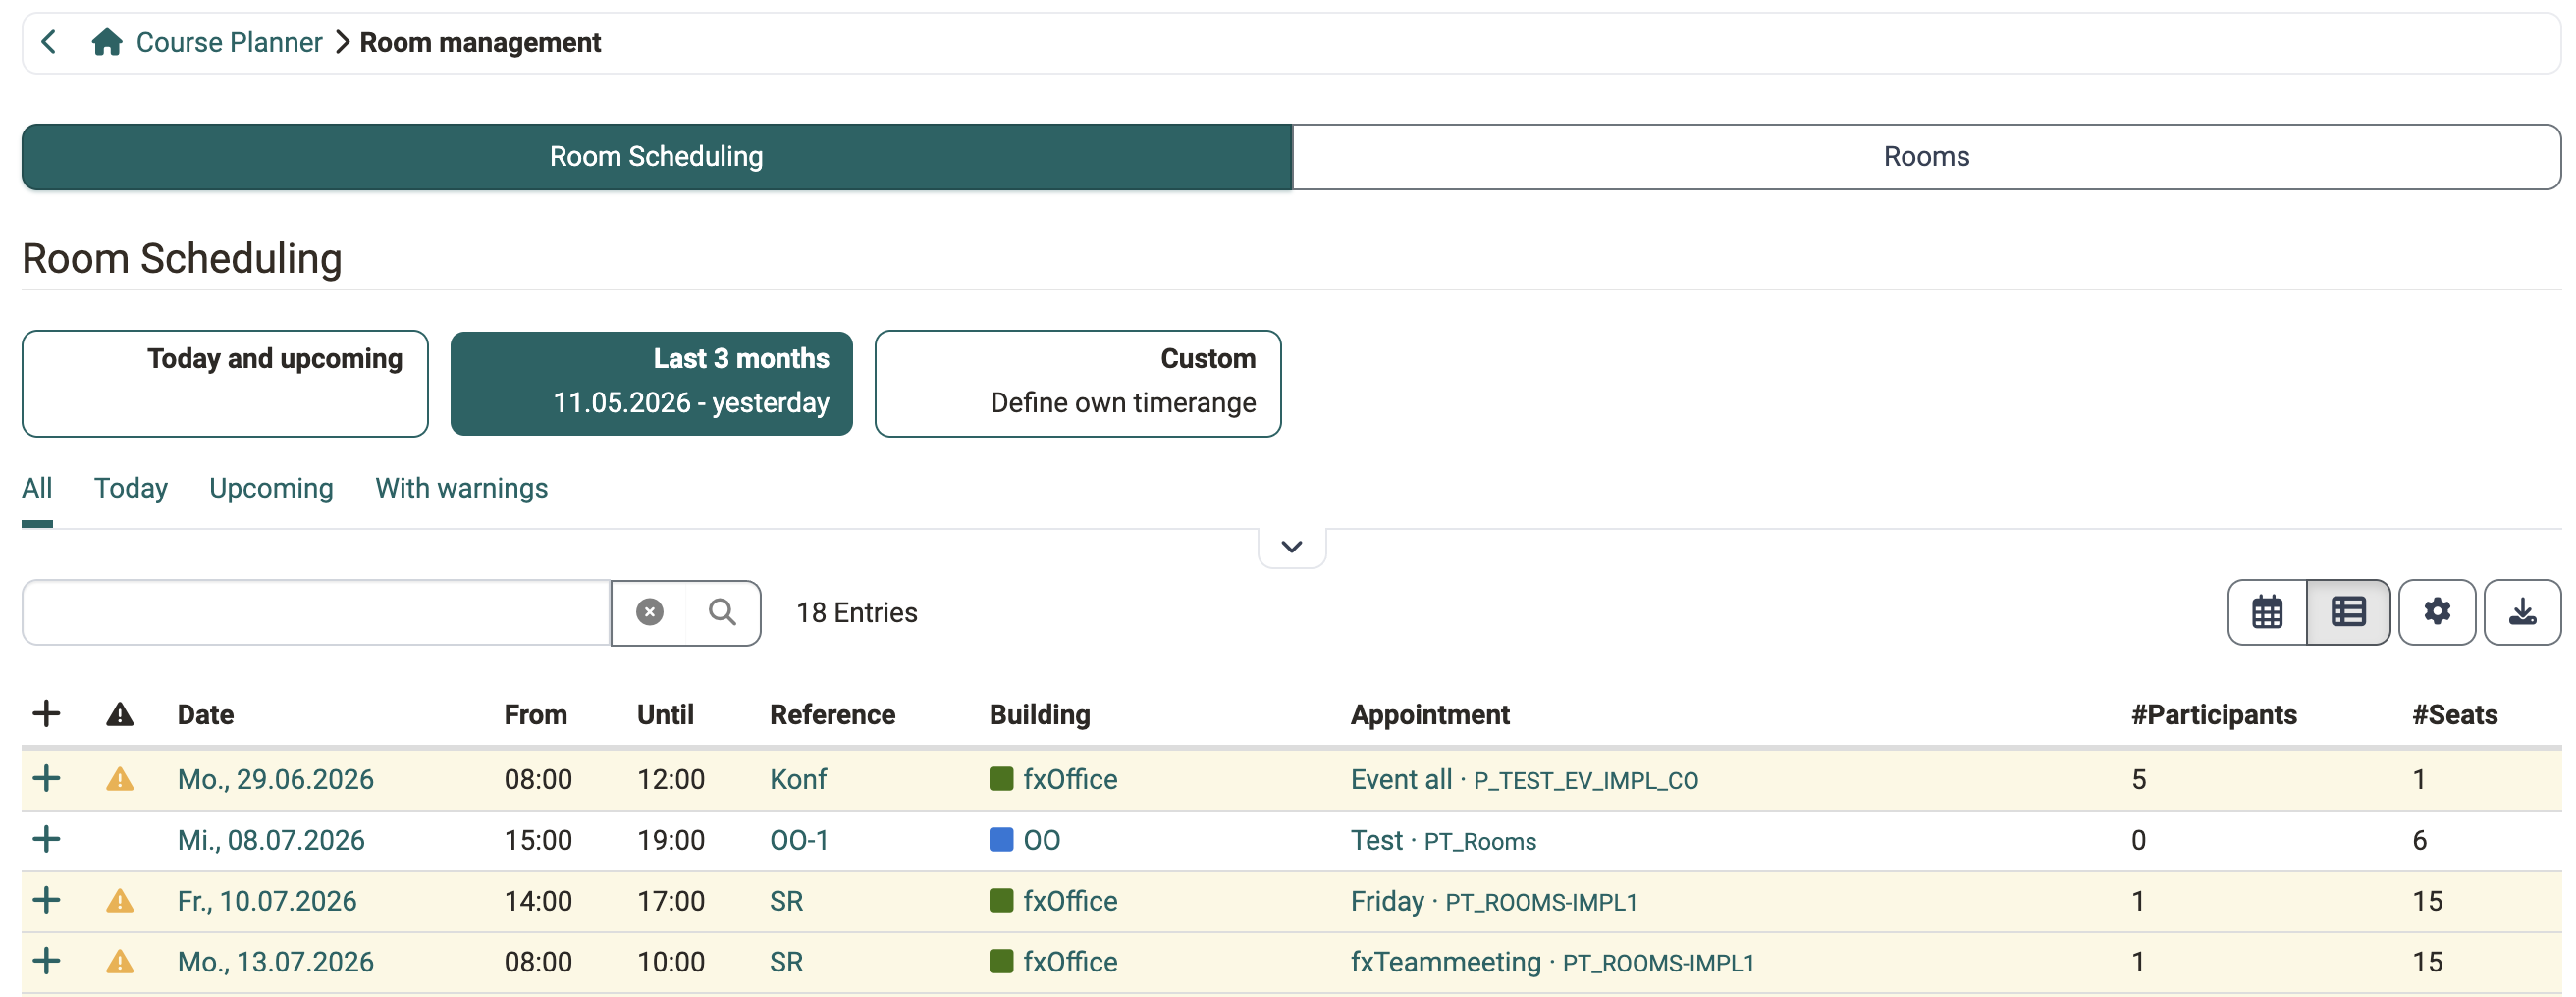The image size is (2576, 997).
Task: Open the Mo., 29.06.2026 date link
Action: 275,779
